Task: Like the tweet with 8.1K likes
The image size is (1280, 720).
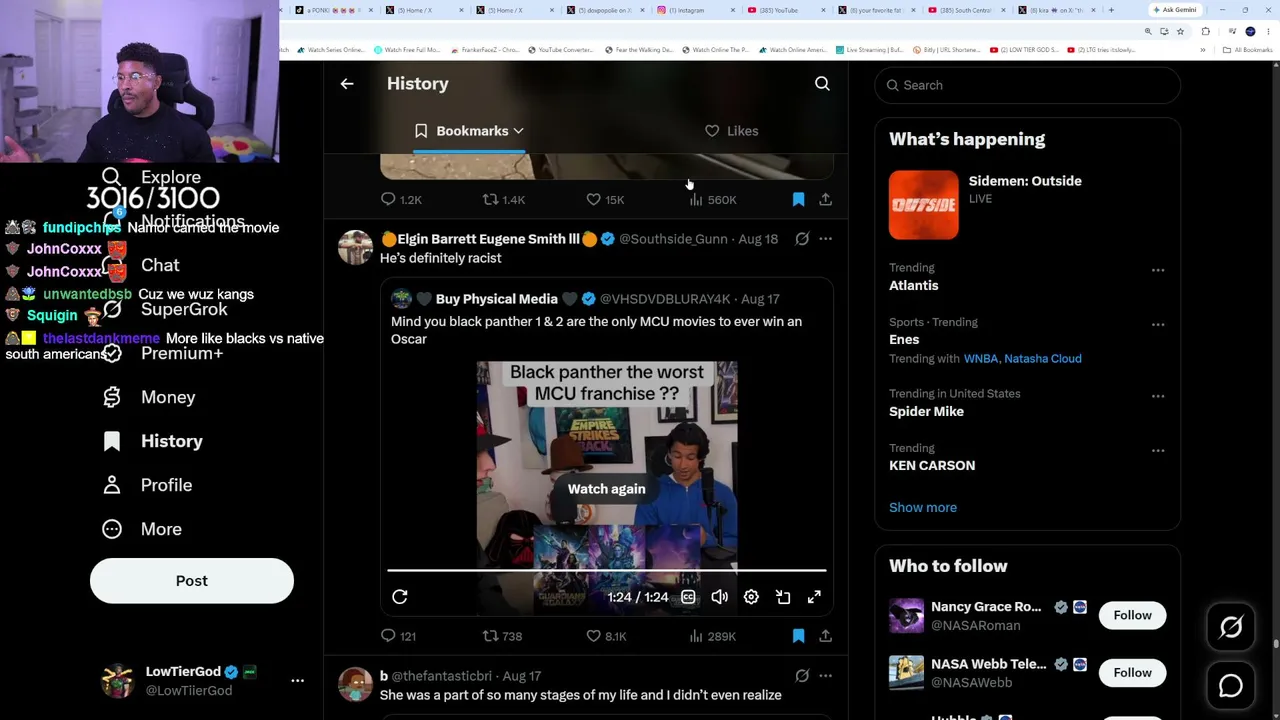Action: point(606,636)
